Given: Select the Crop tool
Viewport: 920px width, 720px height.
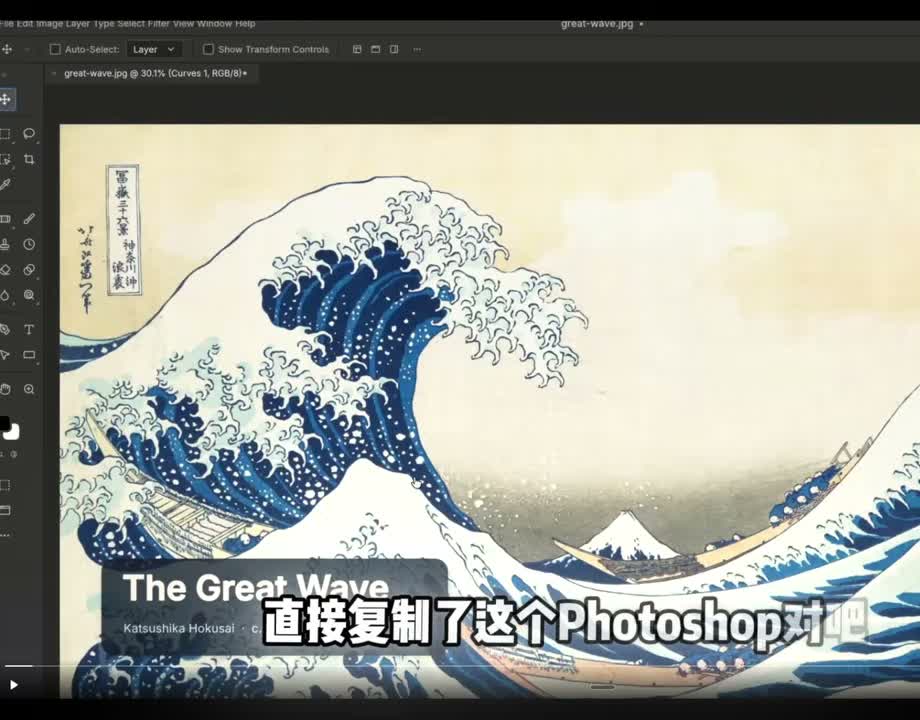Looking at the screenshot, I should [x=29, y=160].
